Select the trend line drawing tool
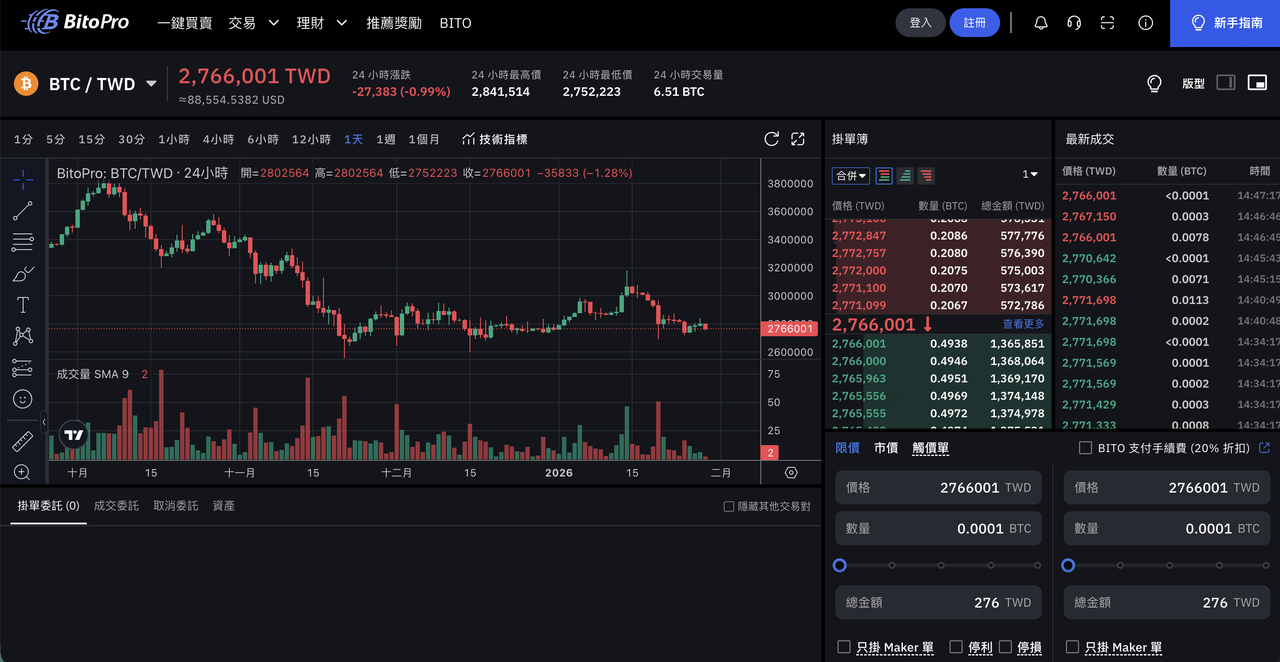Screen dimensions: 1280x662 [22, 210]
